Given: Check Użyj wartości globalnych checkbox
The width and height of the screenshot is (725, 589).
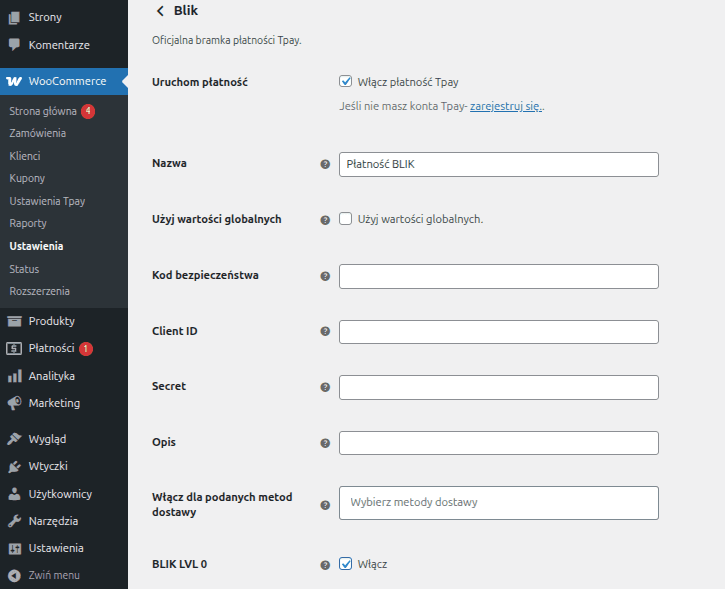Looking at the screenshot, I should pos(346,219).
